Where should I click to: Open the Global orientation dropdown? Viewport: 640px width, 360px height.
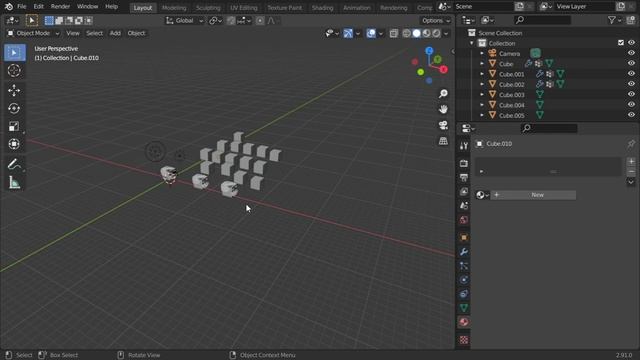pos(184,20)
